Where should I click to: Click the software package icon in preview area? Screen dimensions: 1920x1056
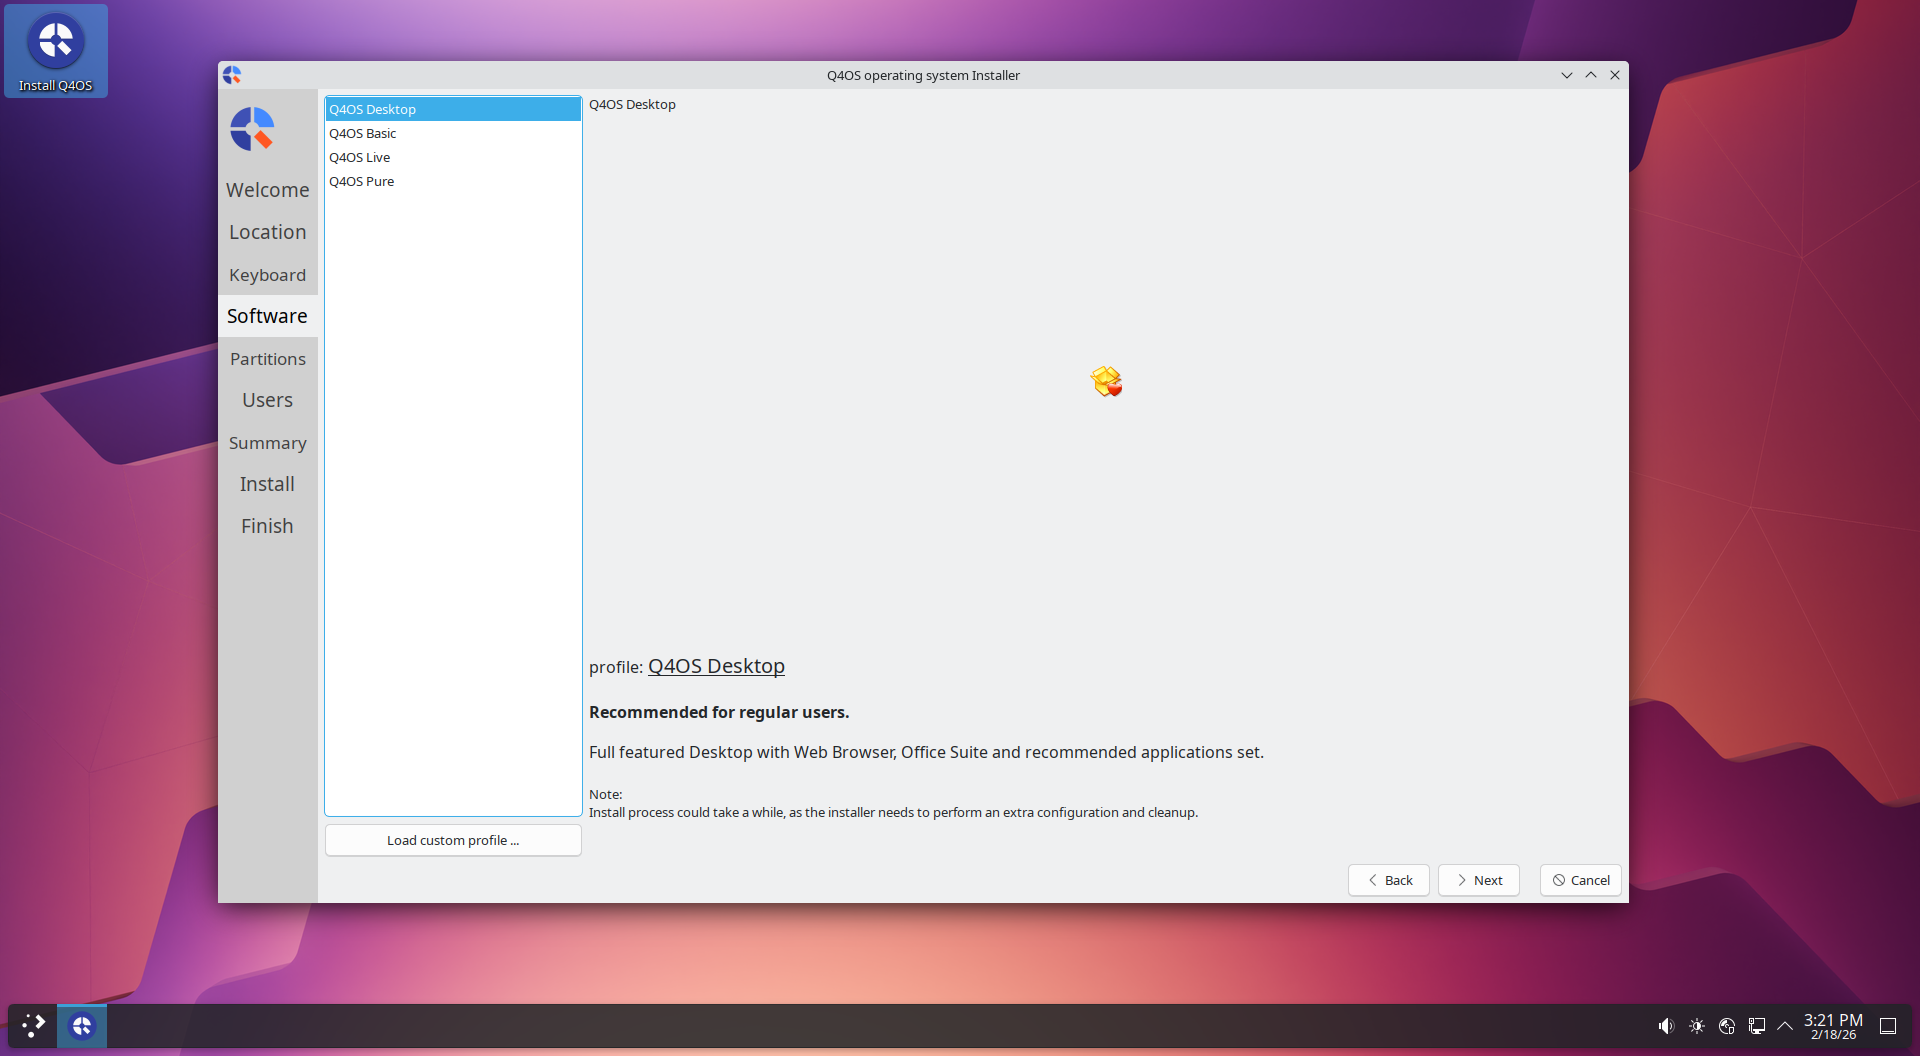tap(1106, 381)
